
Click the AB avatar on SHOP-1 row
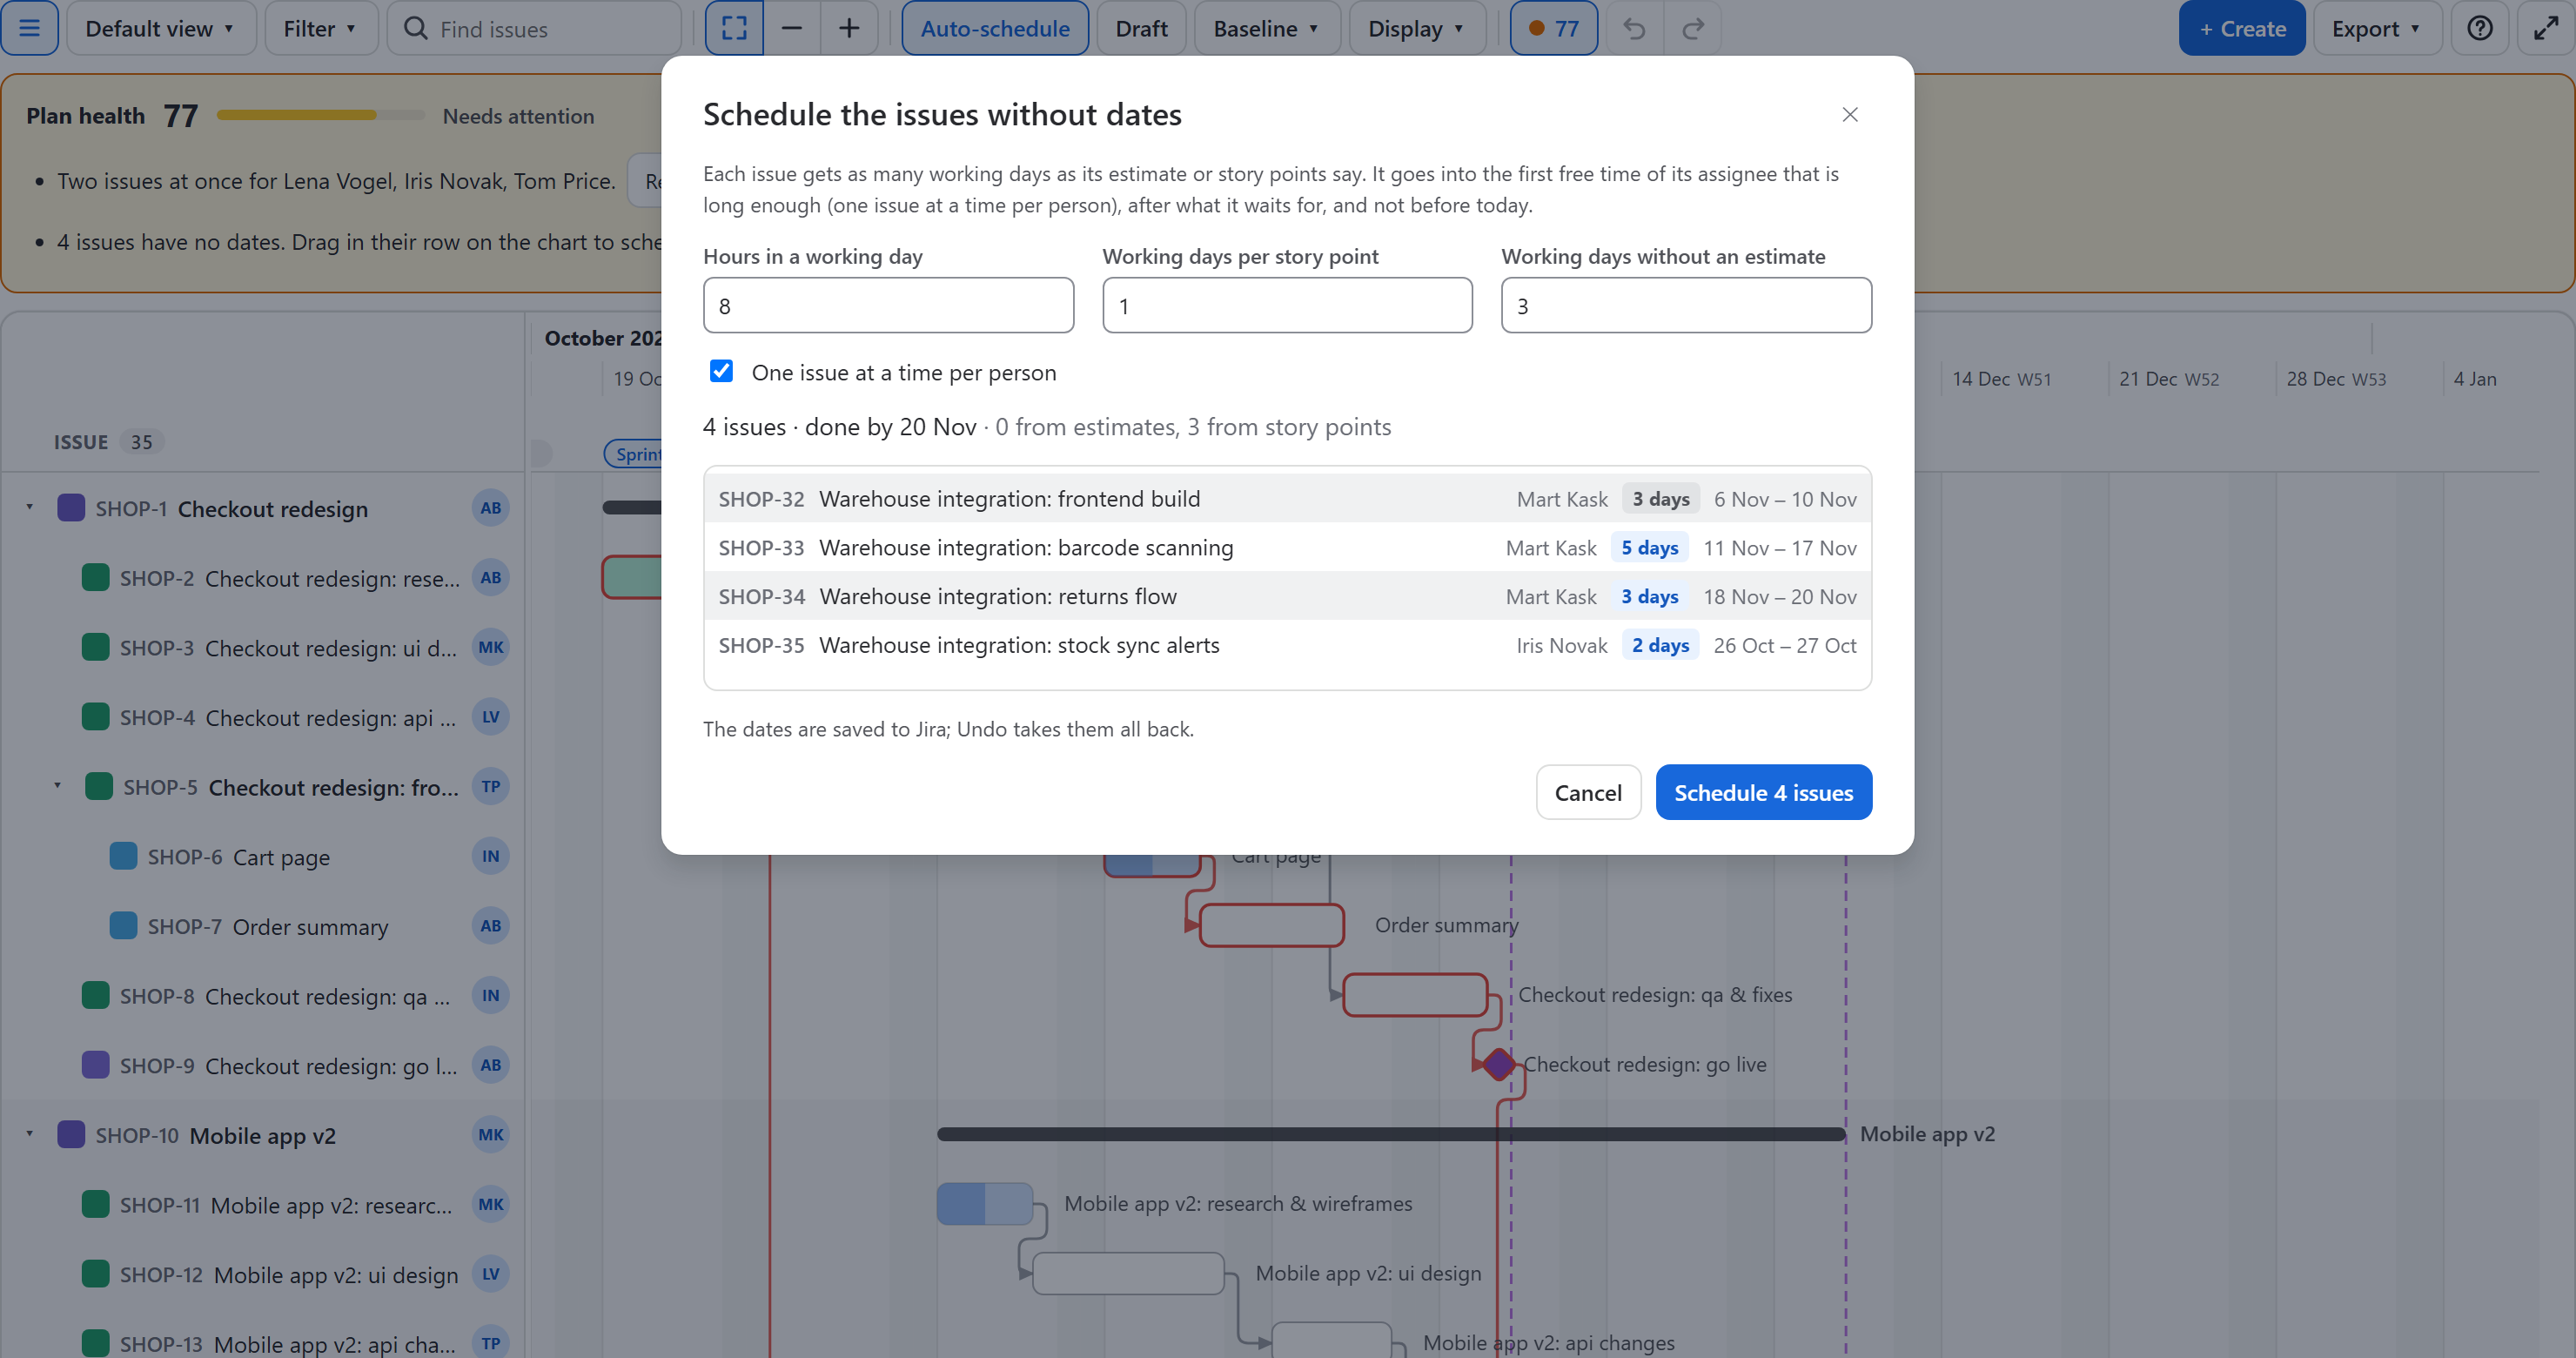[x=490, y=508]
